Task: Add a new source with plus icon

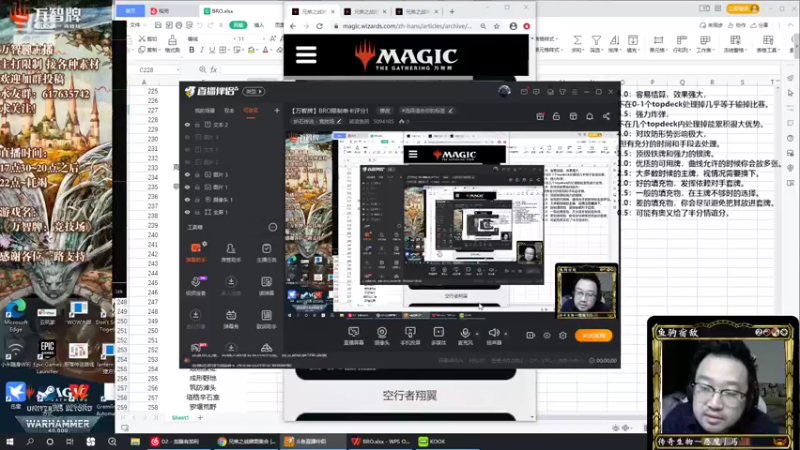Action: pyautogui.click(x=277, y=110)
